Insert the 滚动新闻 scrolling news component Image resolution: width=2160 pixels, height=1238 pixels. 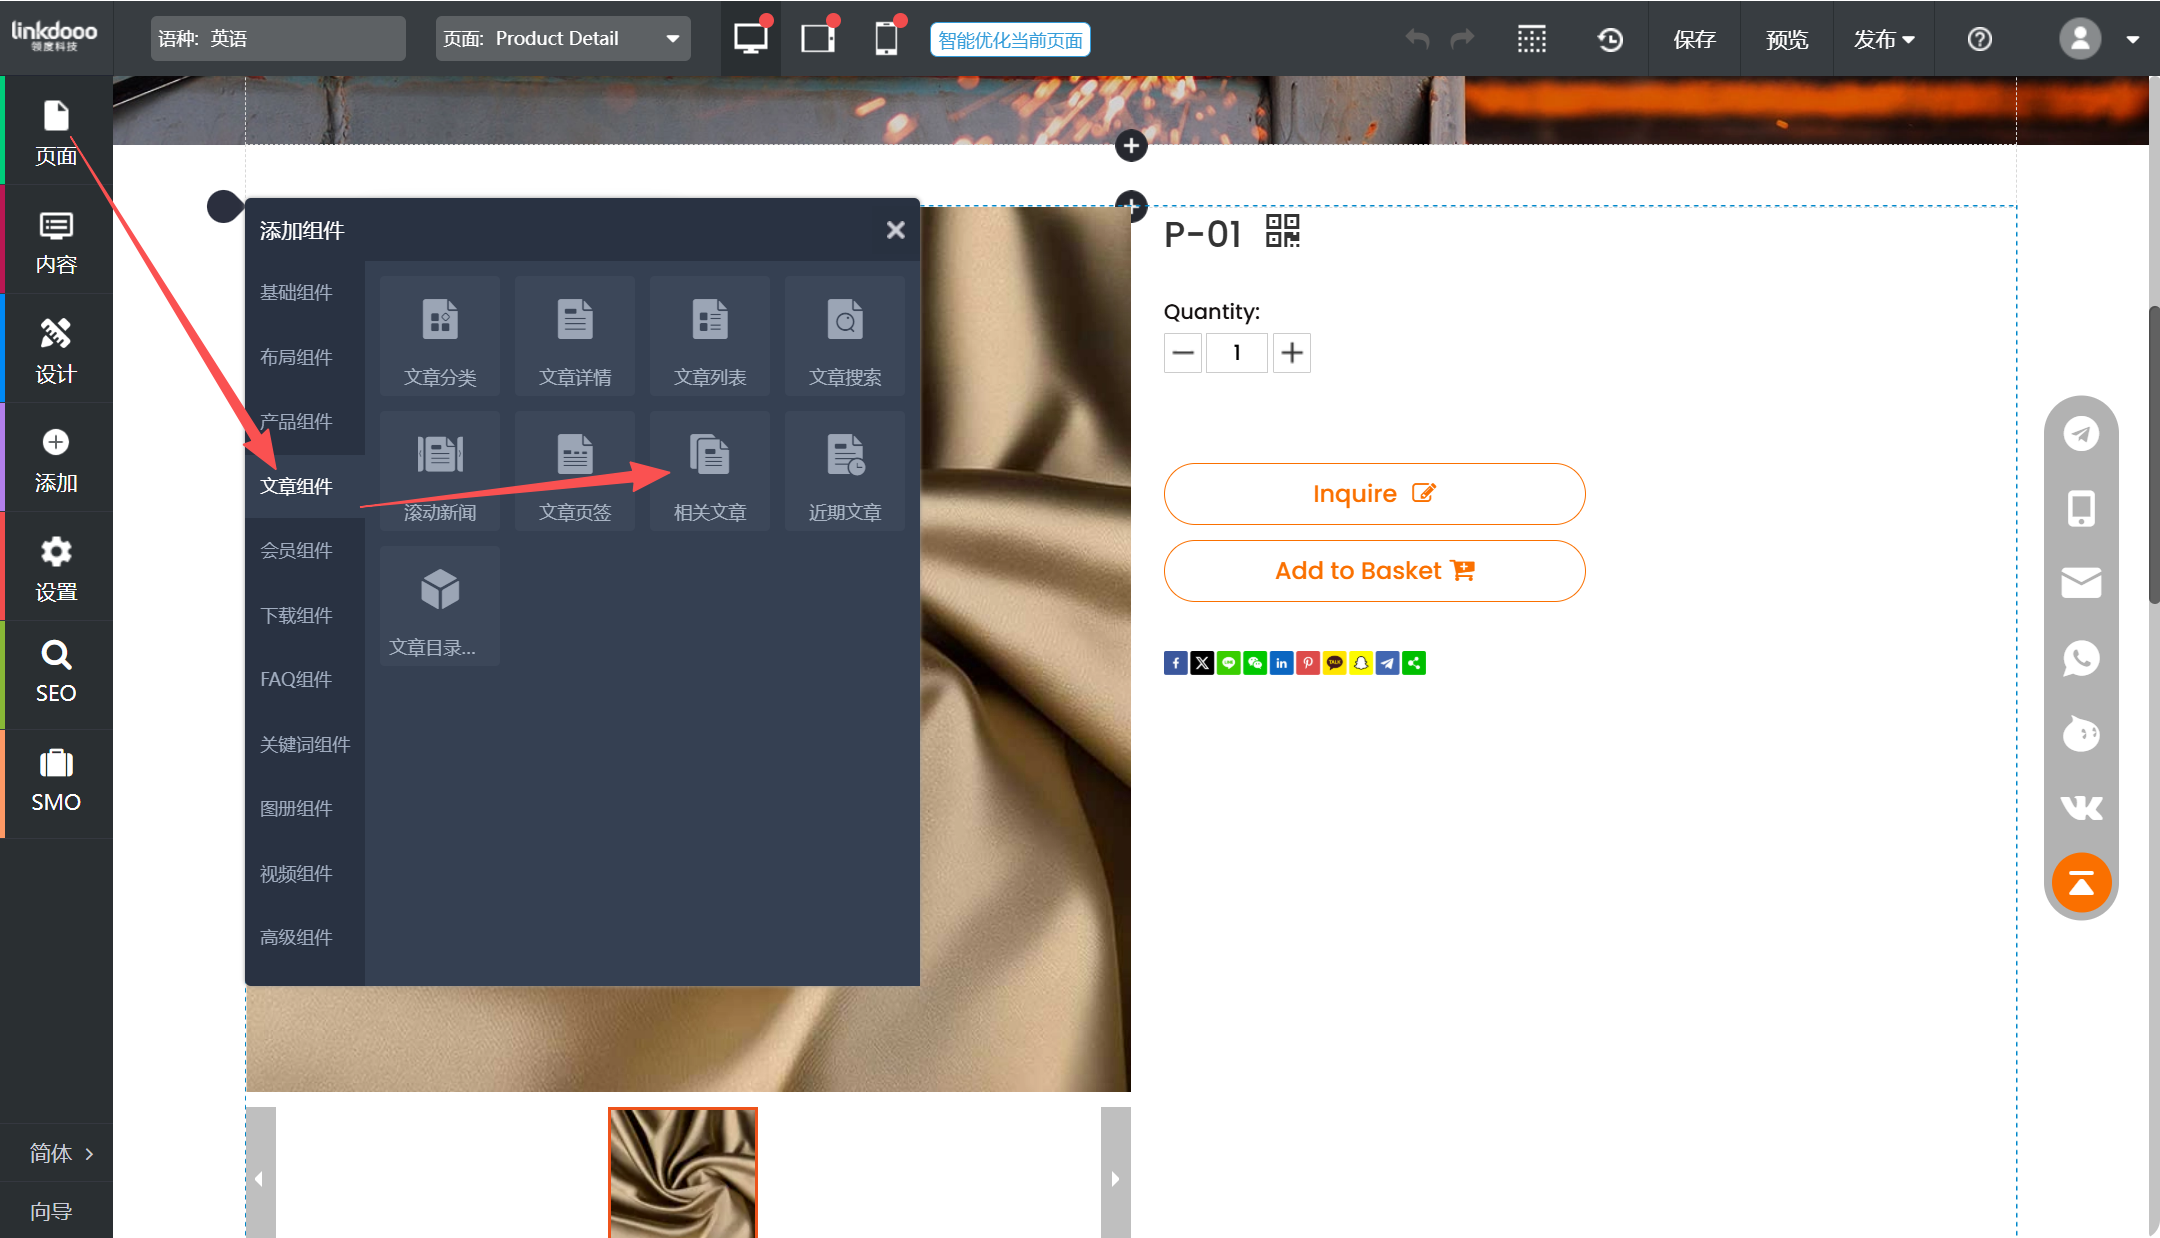pyautogui.click(x=440, y=471)
